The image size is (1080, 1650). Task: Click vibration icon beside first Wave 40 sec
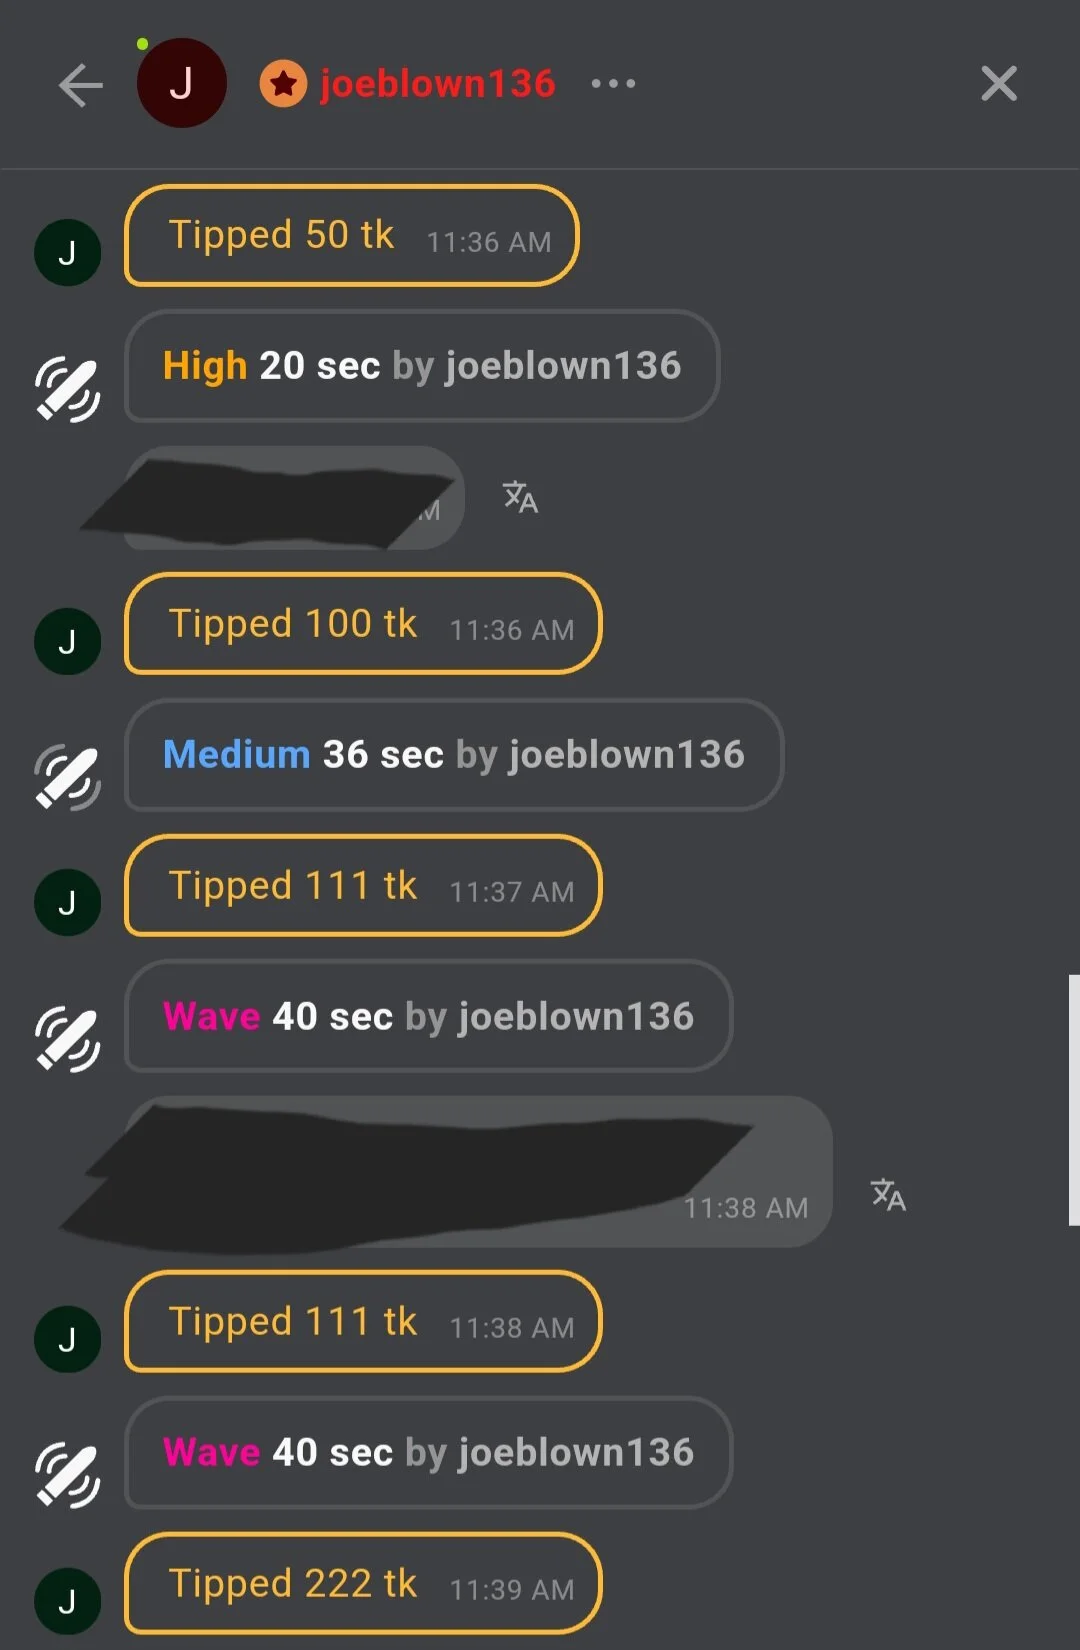pyautogui.click(x=67, y=1038)
